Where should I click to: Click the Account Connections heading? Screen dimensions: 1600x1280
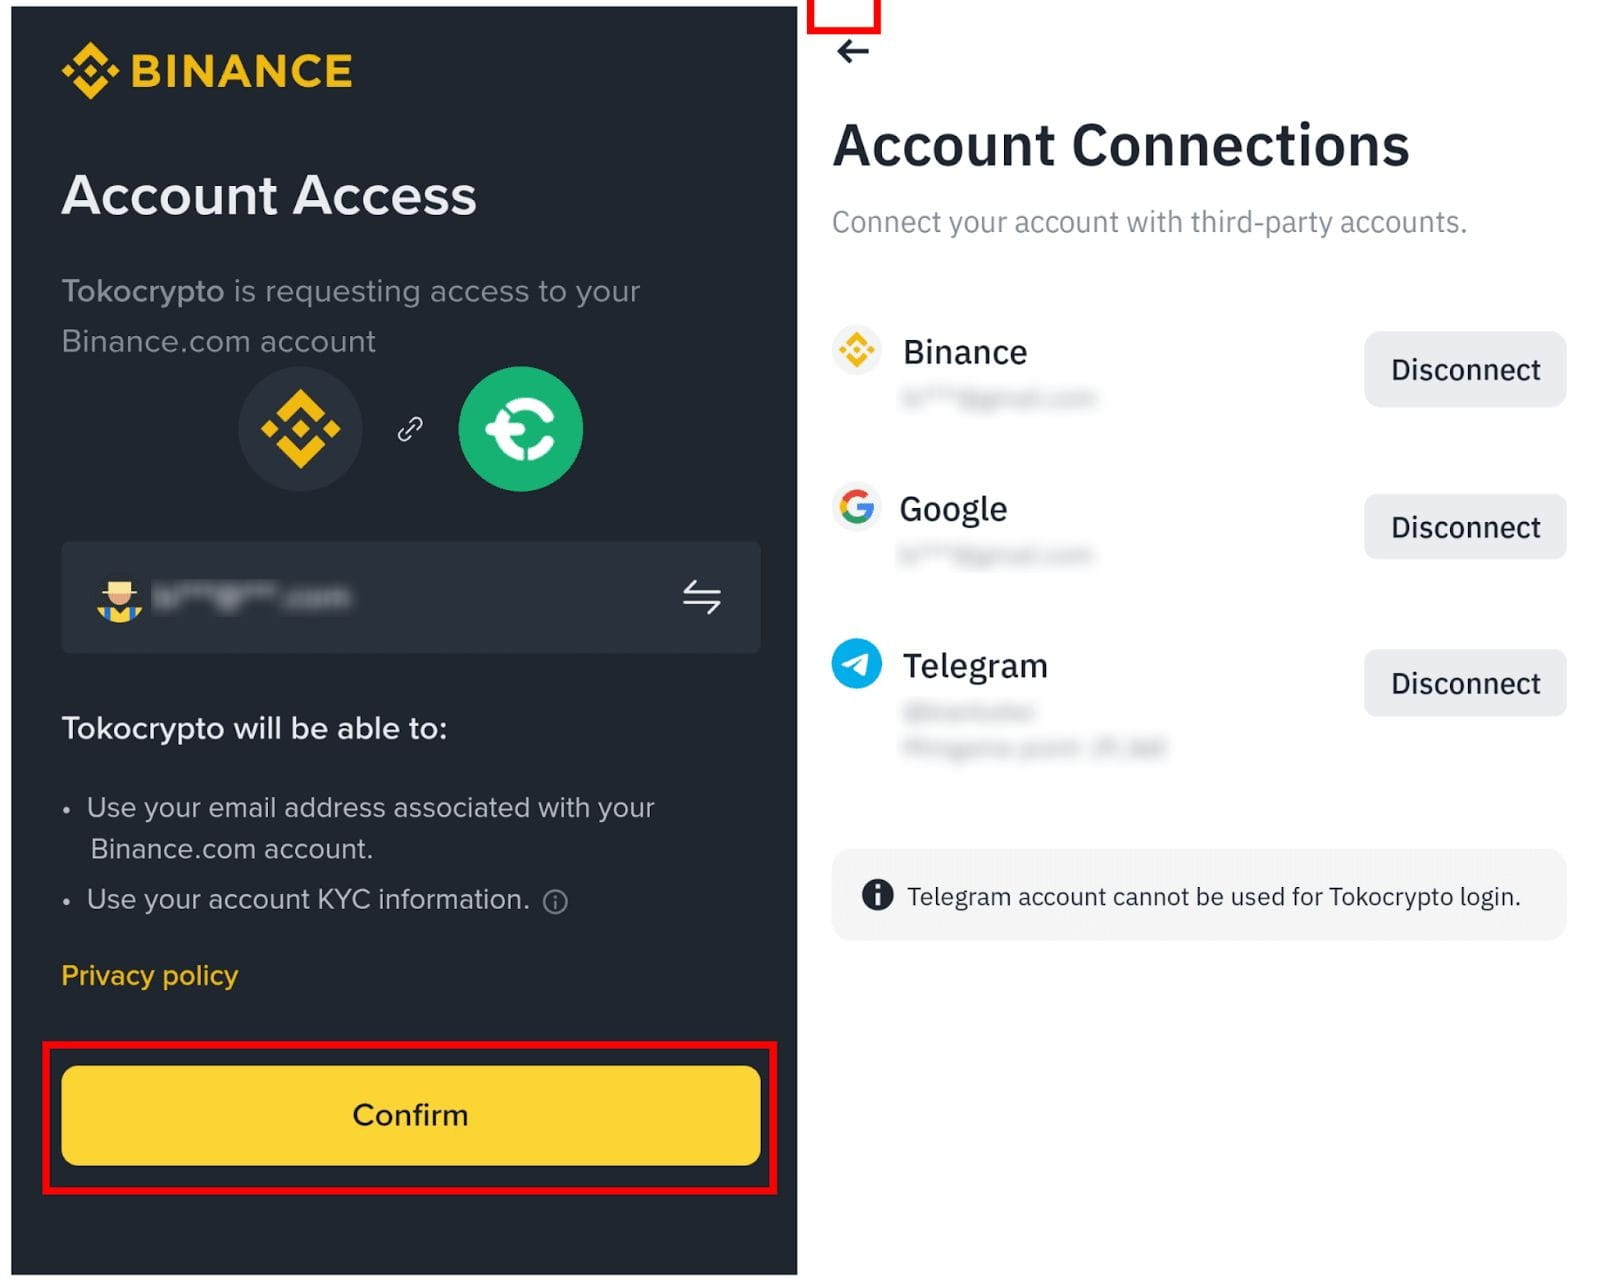tap(1121, 146)
